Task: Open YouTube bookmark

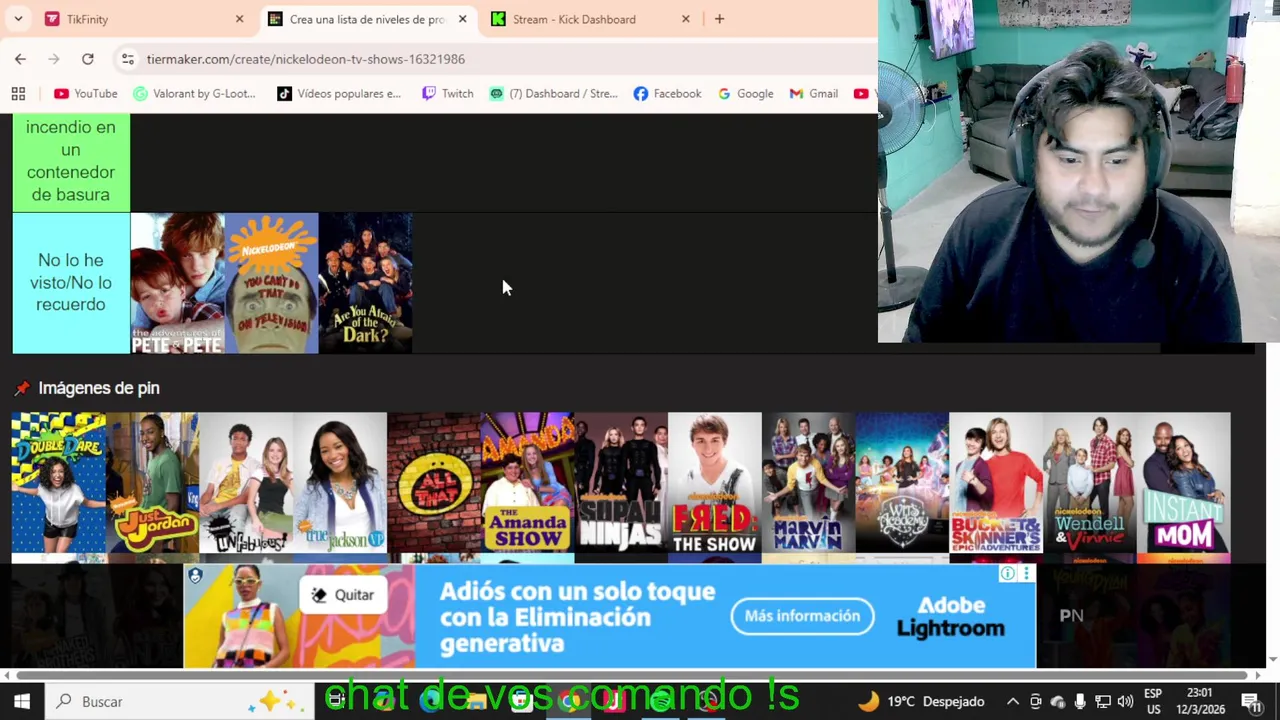Action: point(86,94)
